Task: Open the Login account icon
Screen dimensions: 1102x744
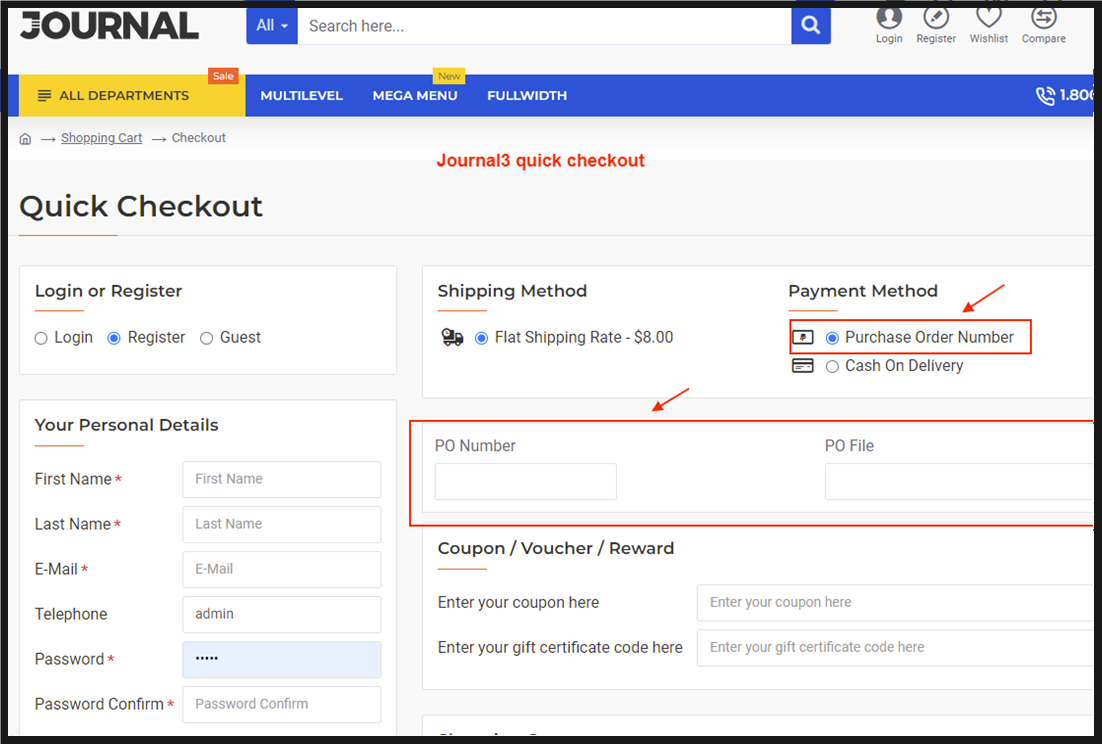Action: [889, 17]
